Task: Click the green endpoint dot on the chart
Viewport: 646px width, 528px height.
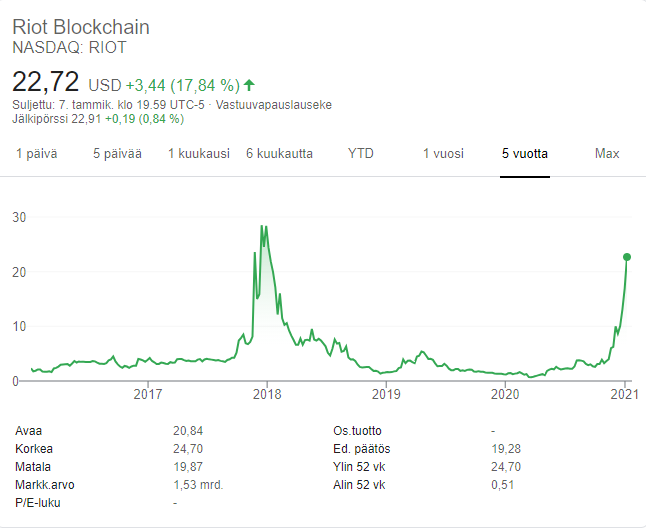Action: pos(627,257)
